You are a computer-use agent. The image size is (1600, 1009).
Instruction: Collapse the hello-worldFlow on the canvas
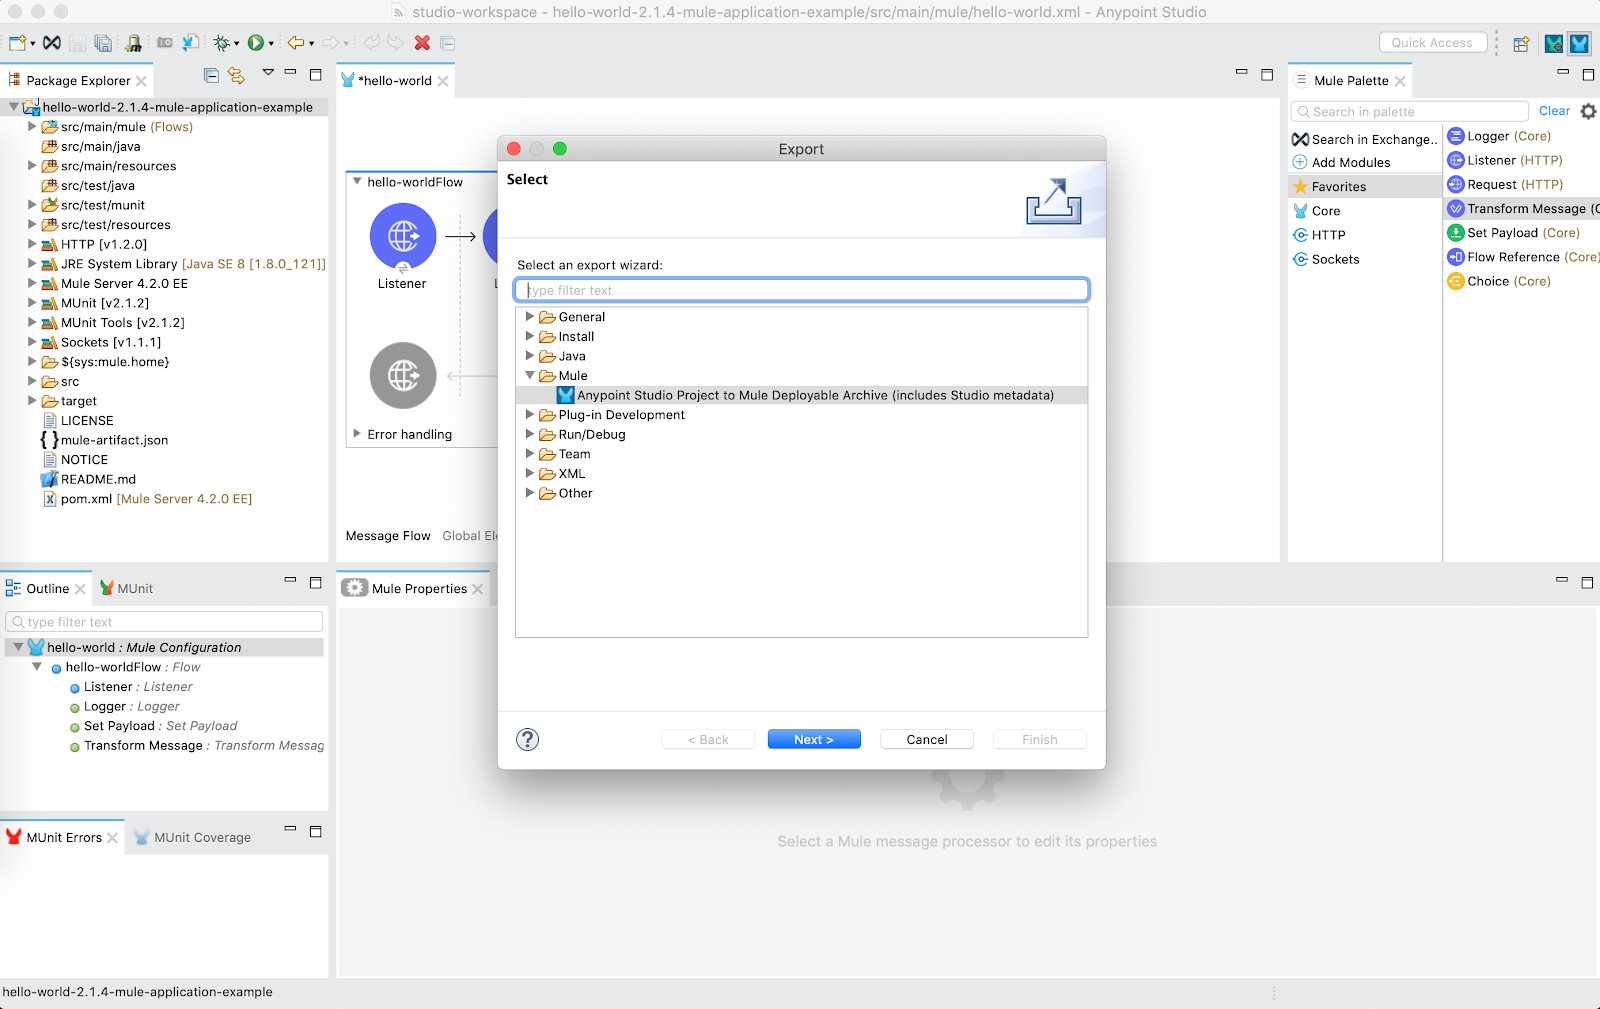click(357, 182)
